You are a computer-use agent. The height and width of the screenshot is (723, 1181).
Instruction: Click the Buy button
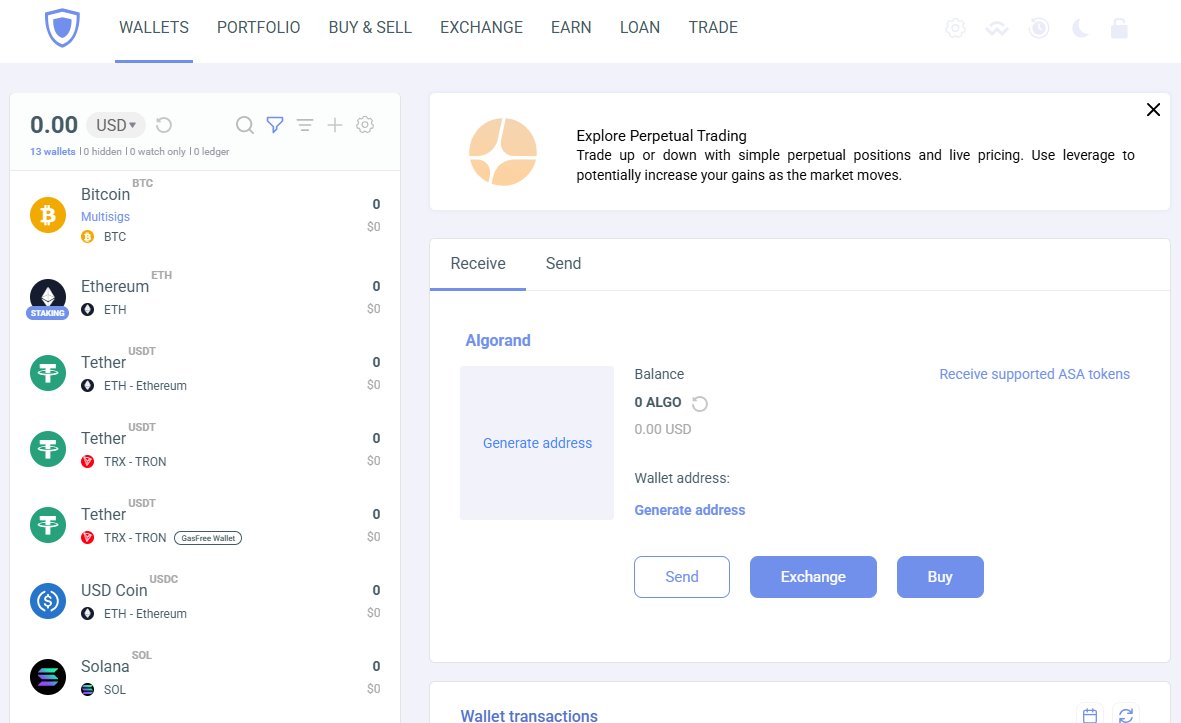click(940, 577)
